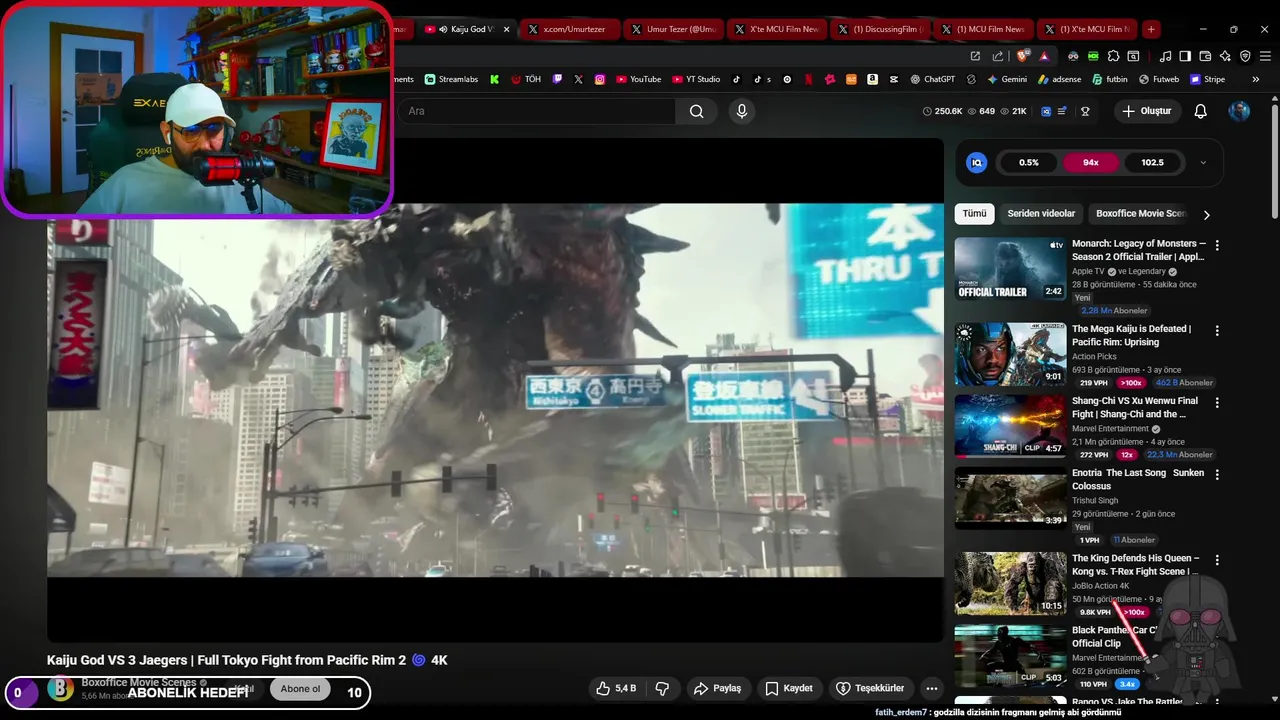This screenshot has width=1280, height=720.
Task: Open options menu for Shang-Chi video
Action: (x=1217, y=402)
